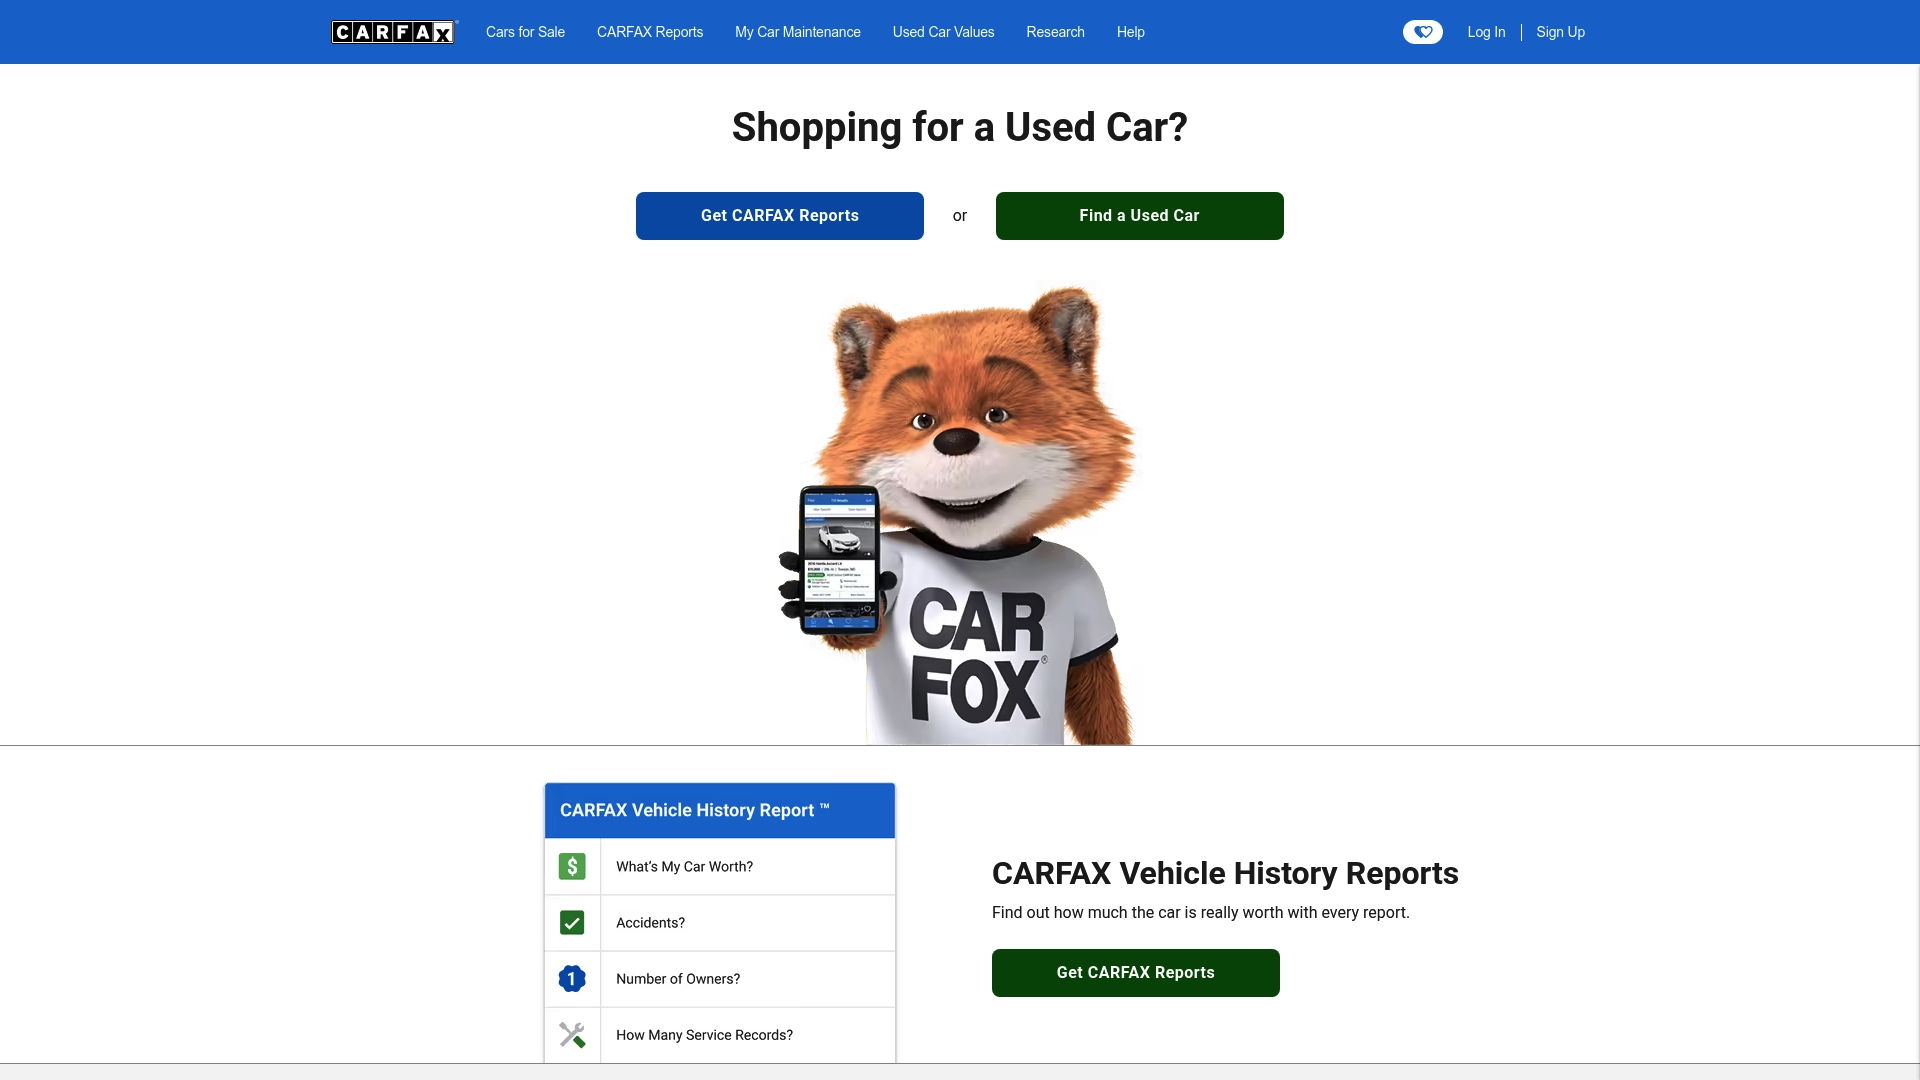The image size is (1920, 1080).
Task: Click the green dollar sign icon
Action: click(572, 866)
